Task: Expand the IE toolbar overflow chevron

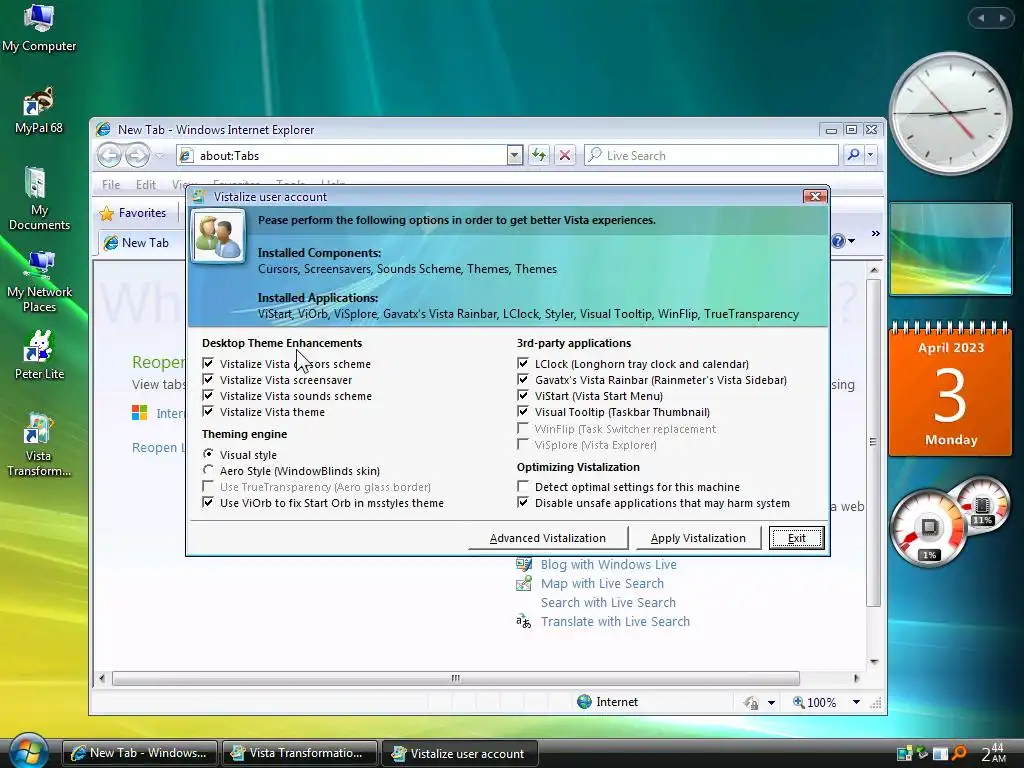Action: coord(875,234)
